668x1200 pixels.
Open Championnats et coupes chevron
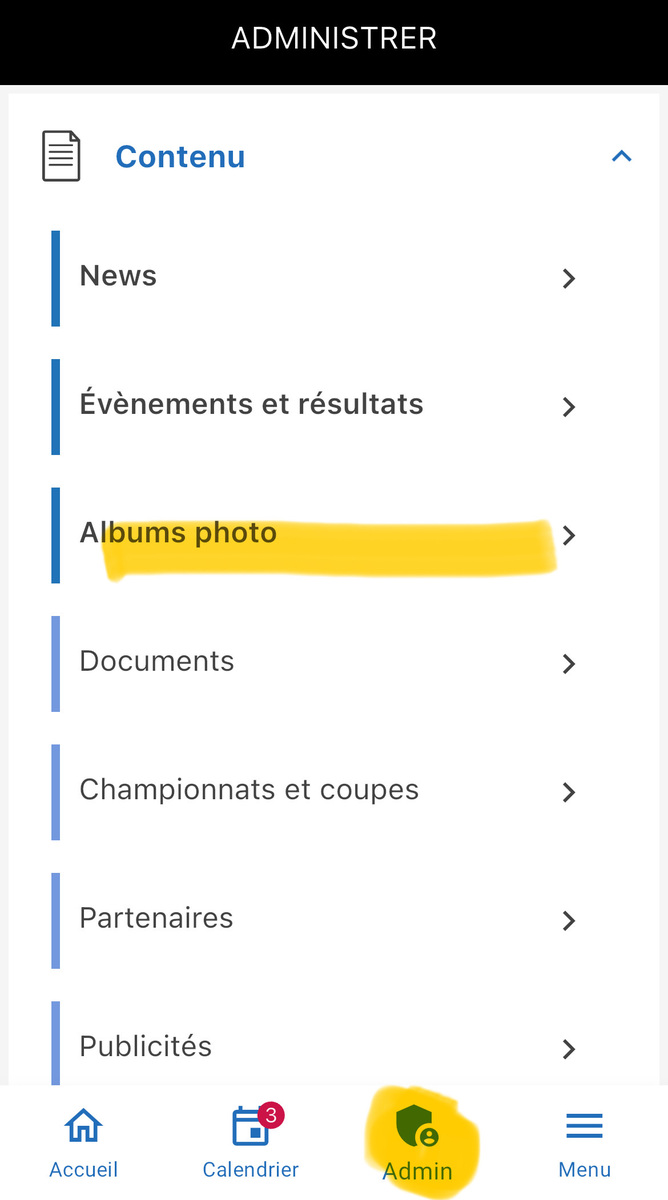[x=569, y=792]
